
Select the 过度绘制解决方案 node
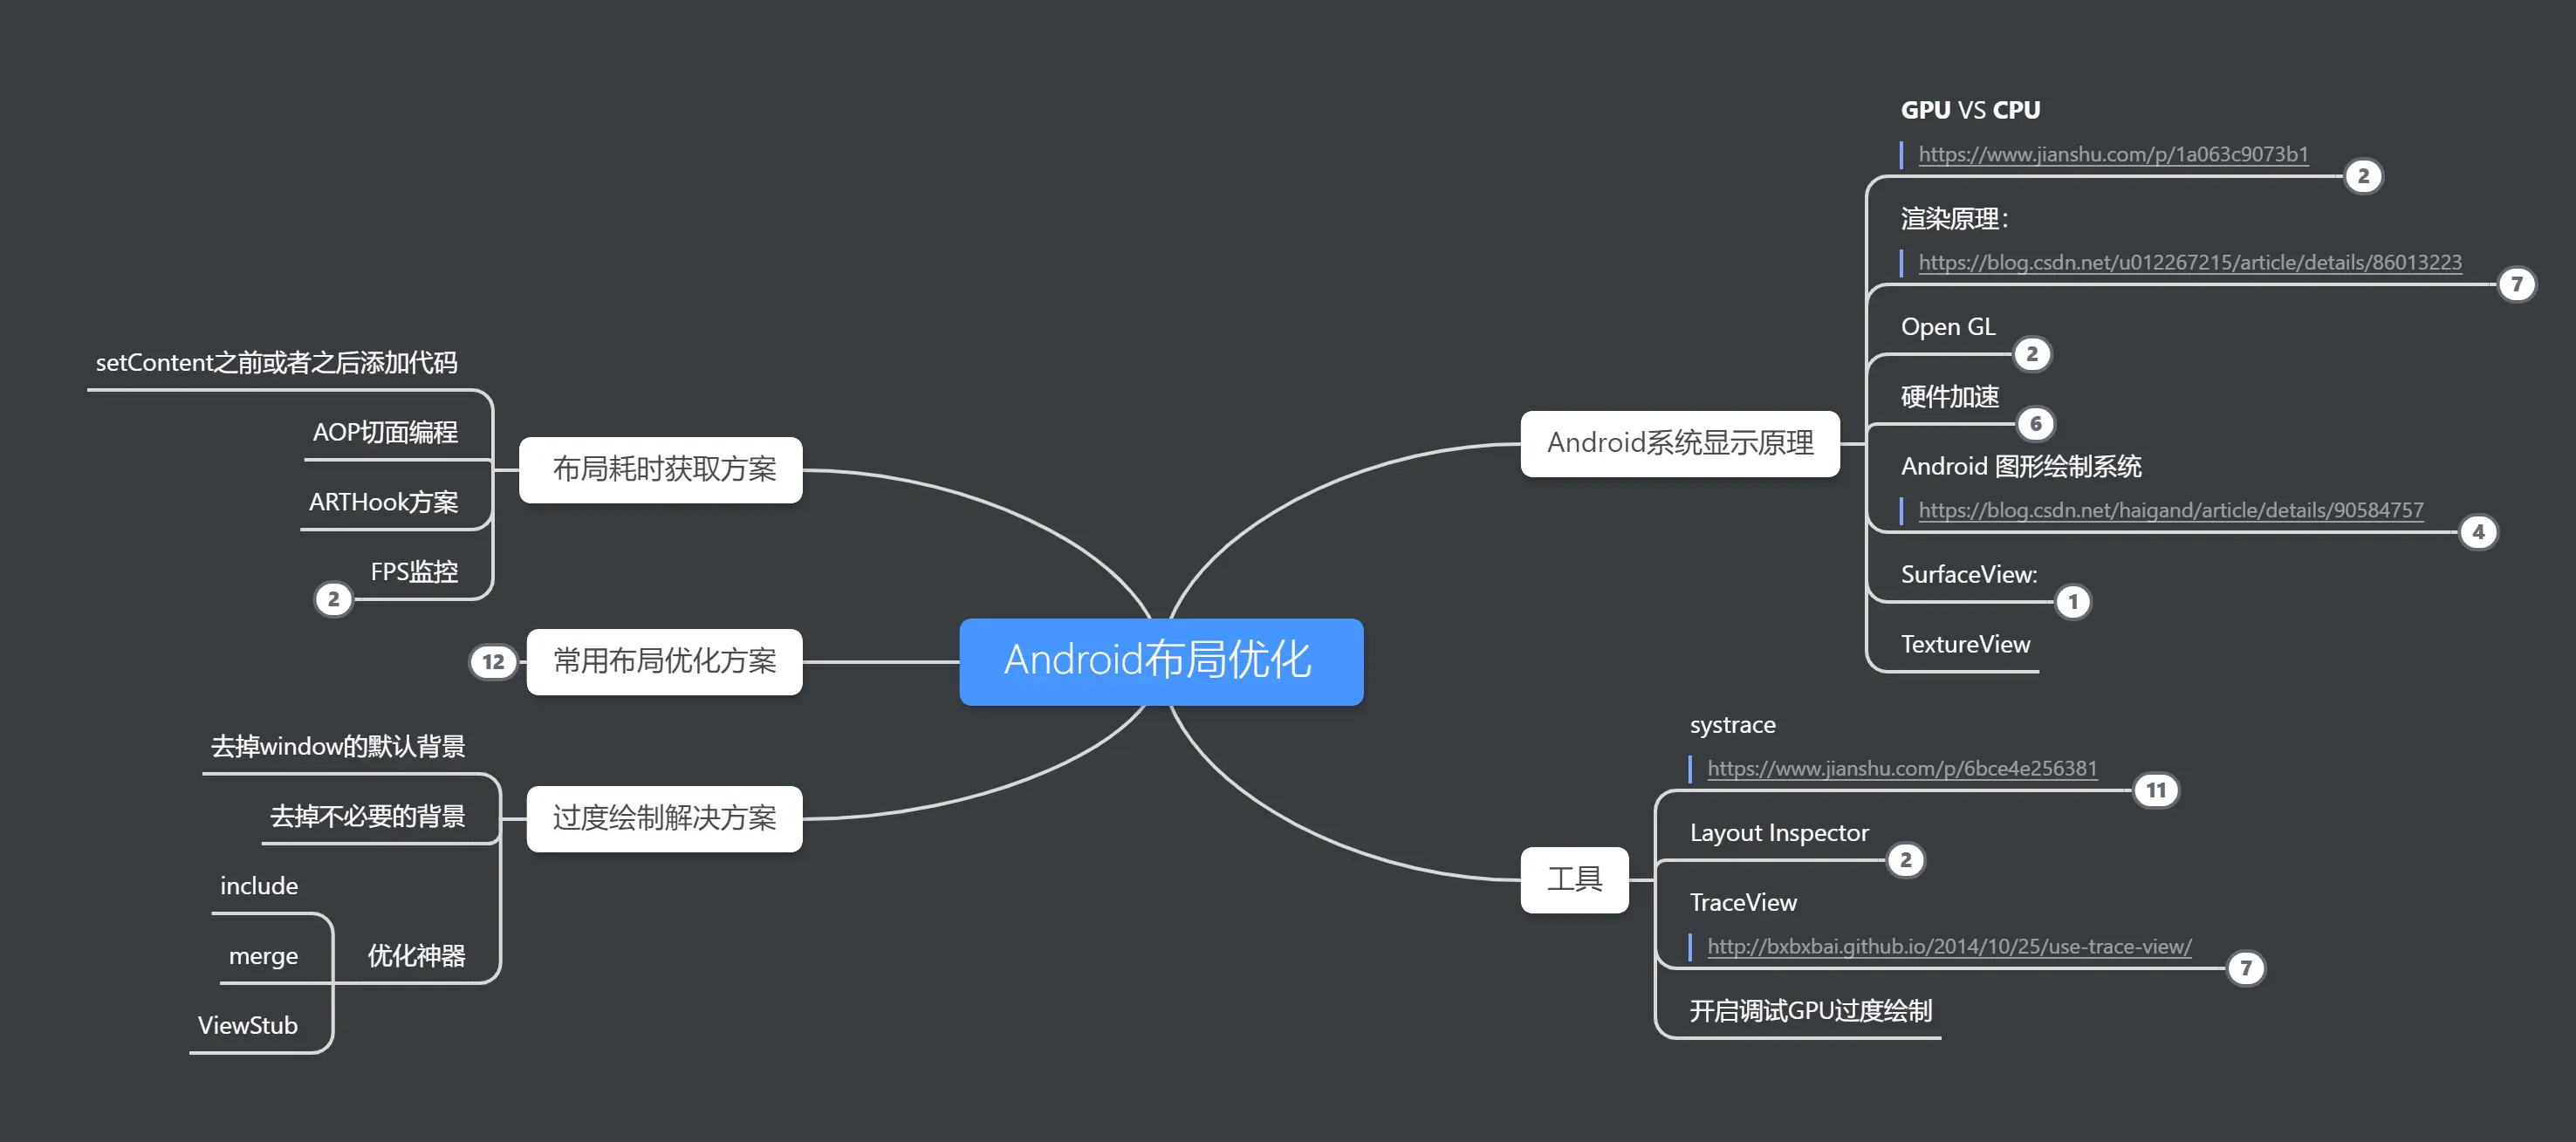[x=664, y=818]
